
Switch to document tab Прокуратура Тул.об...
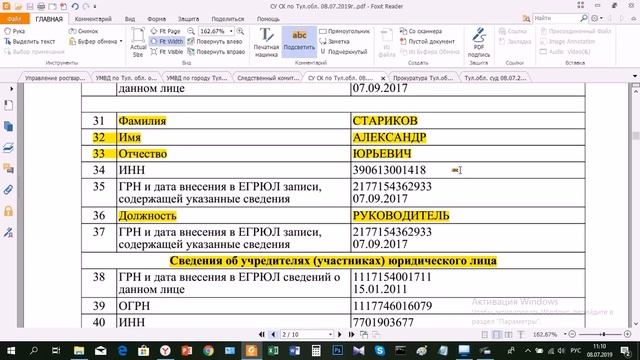(423, 78)
